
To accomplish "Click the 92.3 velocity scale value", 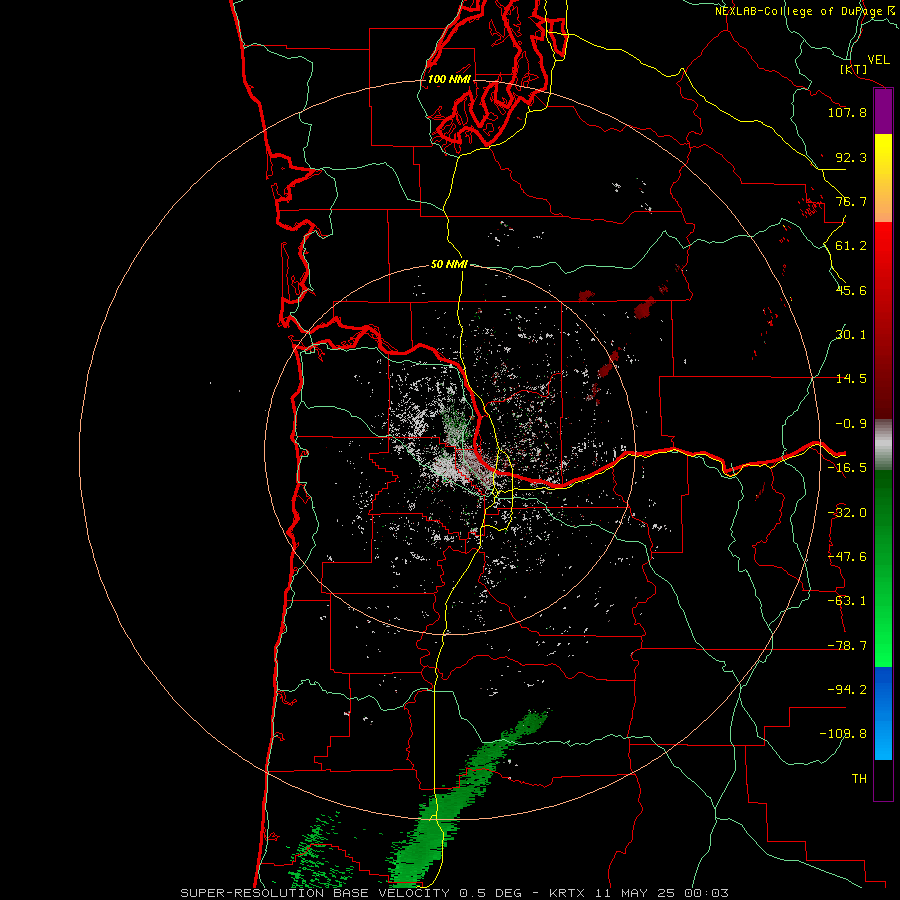I will coord(851,157).
